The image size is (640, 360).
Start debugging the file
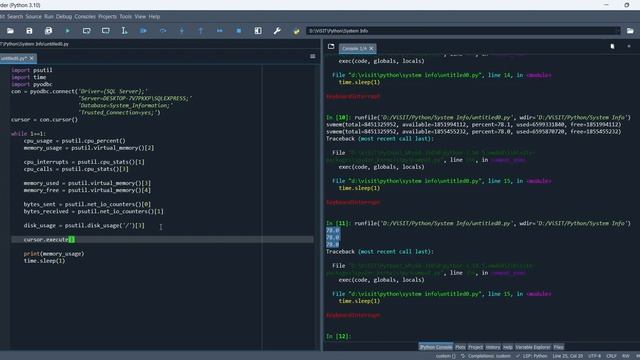coord(143,31)
